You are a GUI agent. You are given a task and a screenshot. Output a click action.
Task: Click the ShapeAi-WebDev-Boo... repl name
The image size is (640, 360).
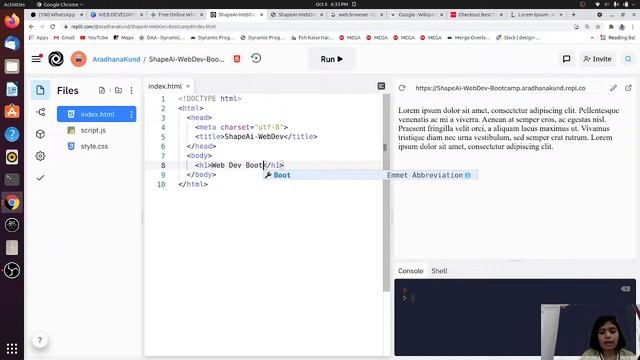click(187, 59)
